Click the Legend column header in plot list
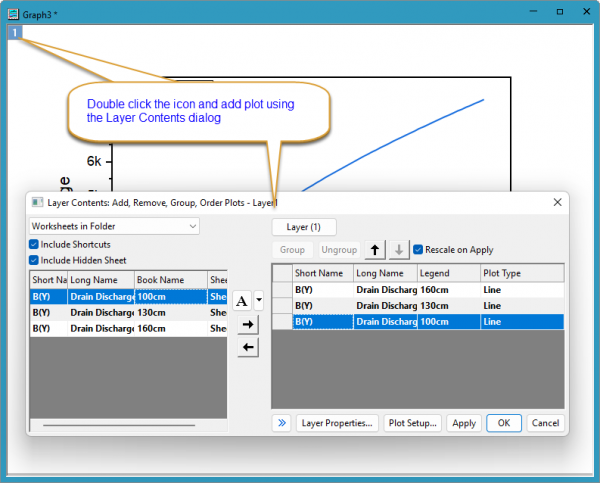The height and width of the screenshot is (483, 600). pyautogui.click(x=447, y=273)
